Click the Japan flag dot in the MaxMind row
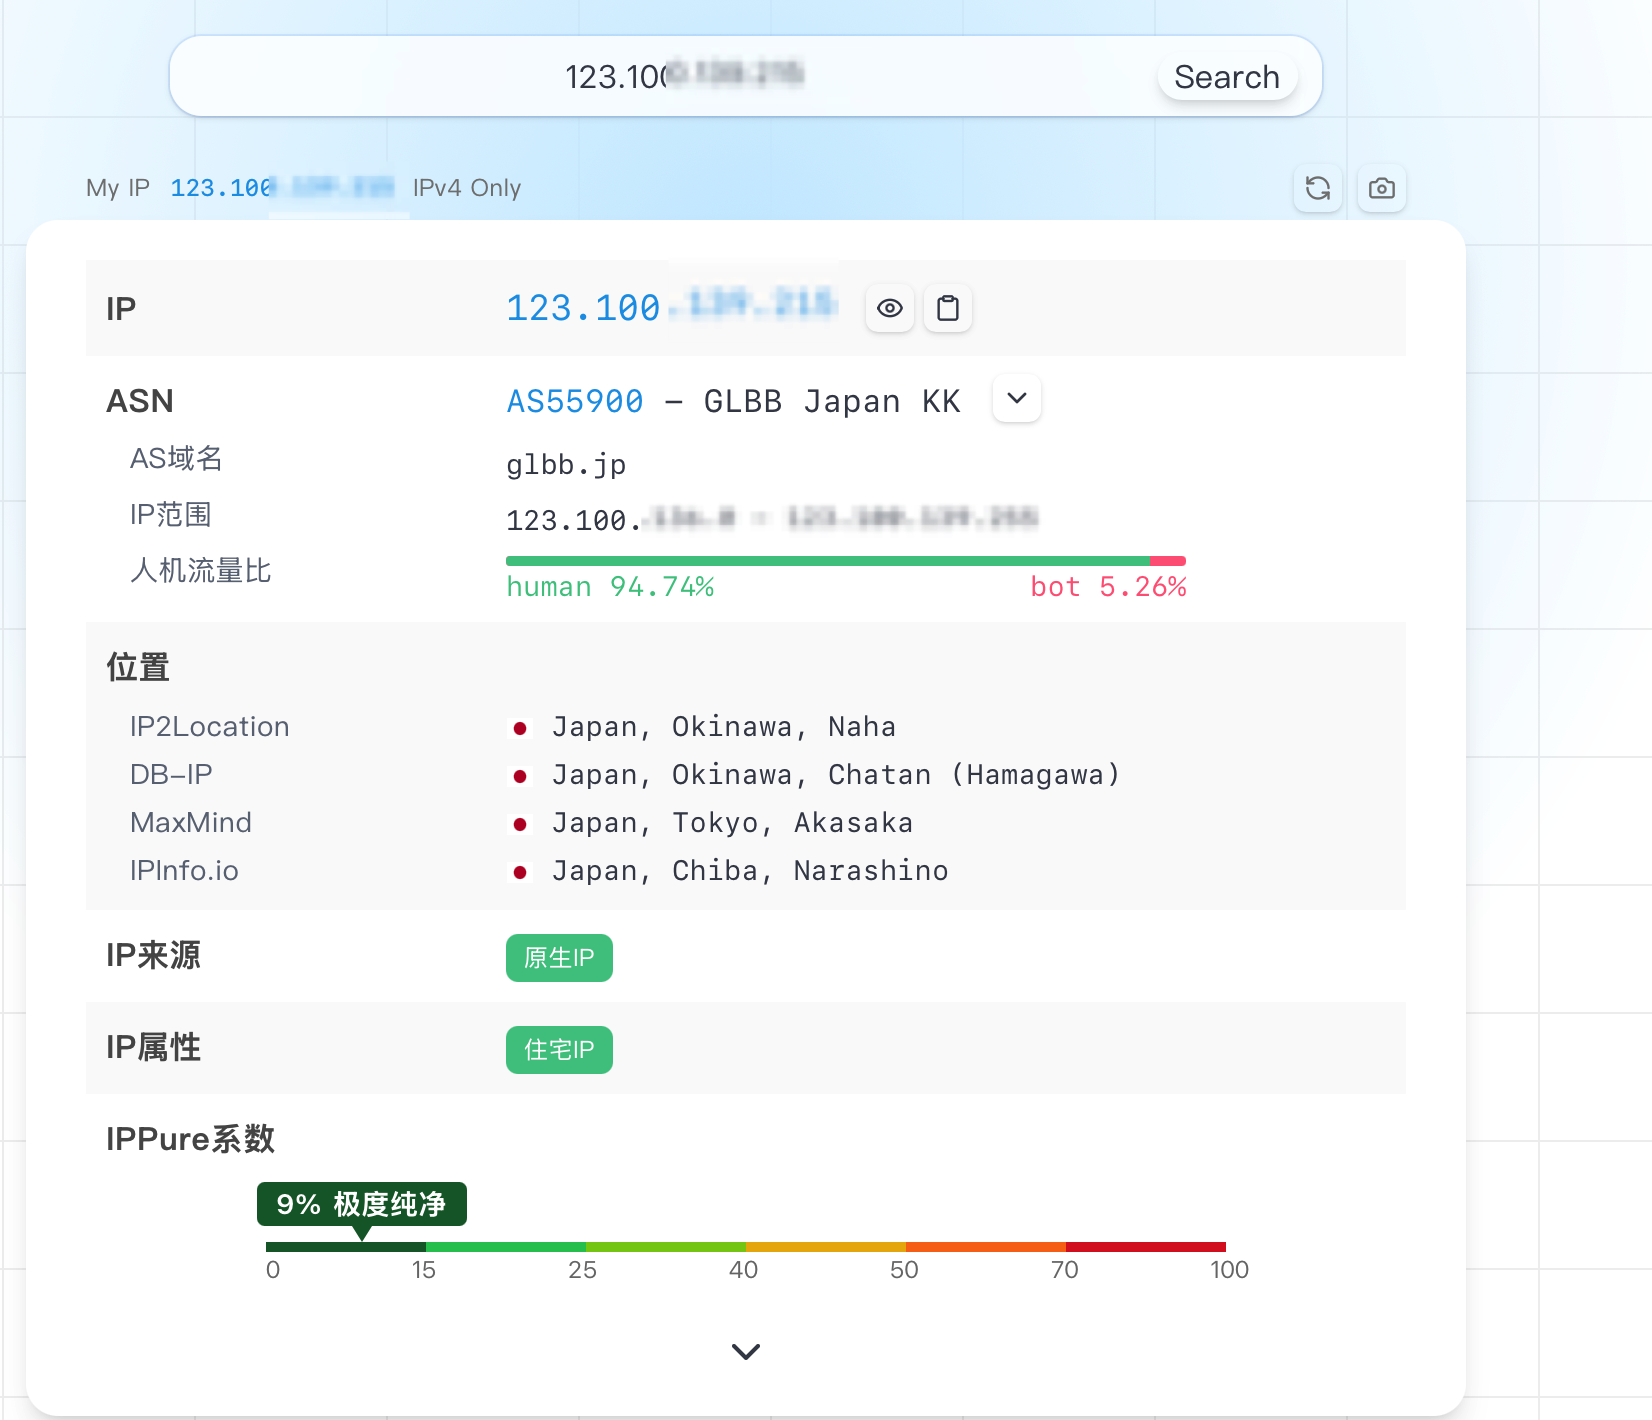 tap(520, 824)
